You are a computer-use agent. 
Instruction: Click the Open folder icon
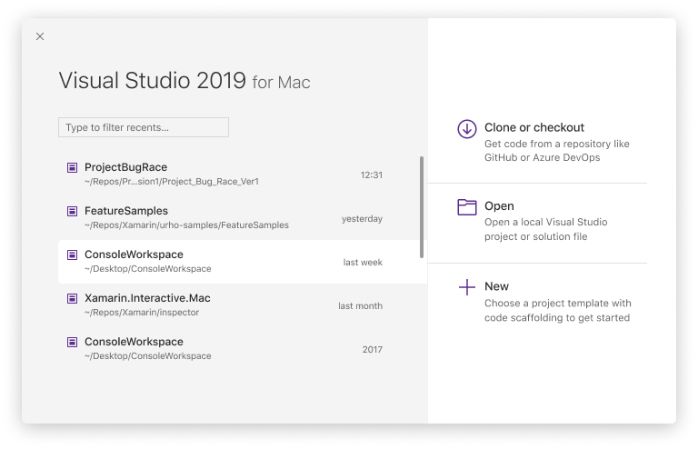pos(467,207)
